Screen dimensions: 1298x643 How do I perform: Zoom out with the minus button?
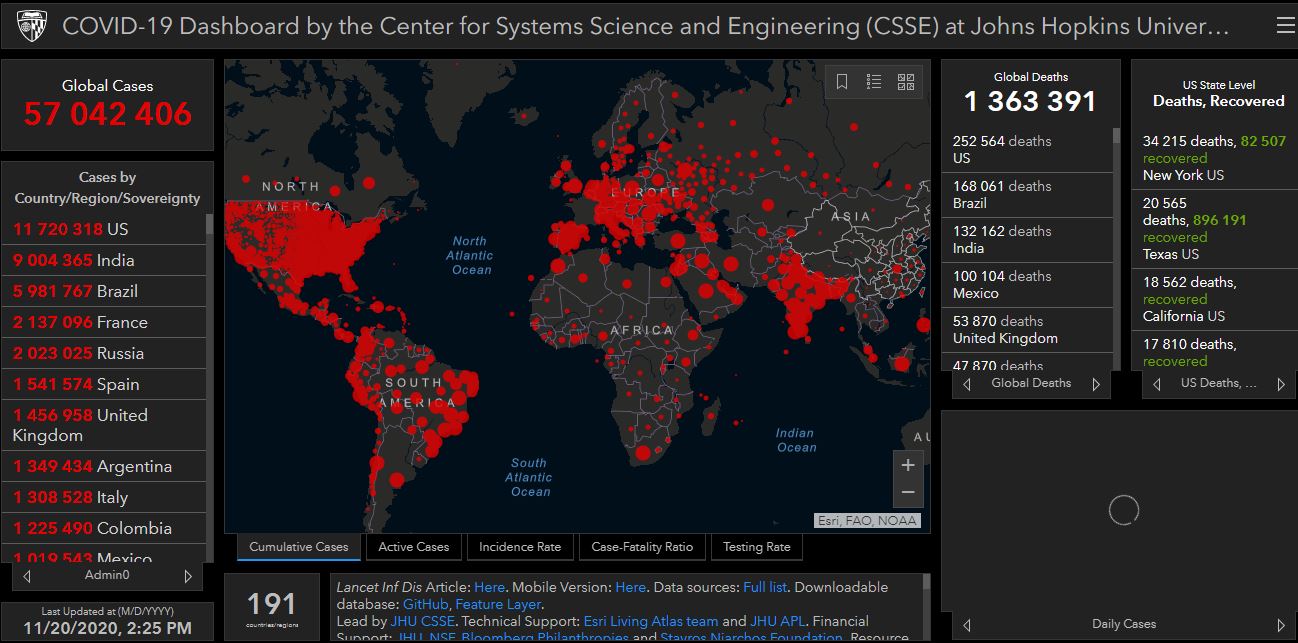pos(907,492)
